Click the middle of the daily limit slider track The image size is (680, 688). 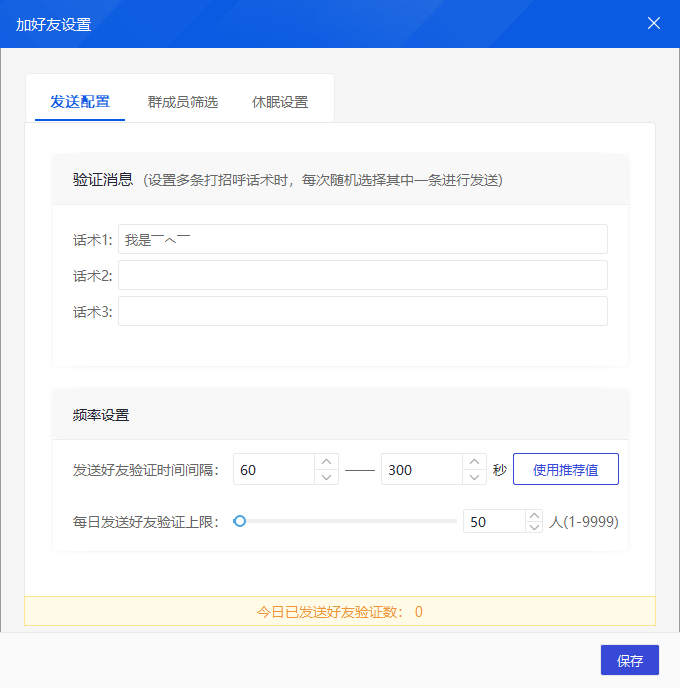pos(346,521)
